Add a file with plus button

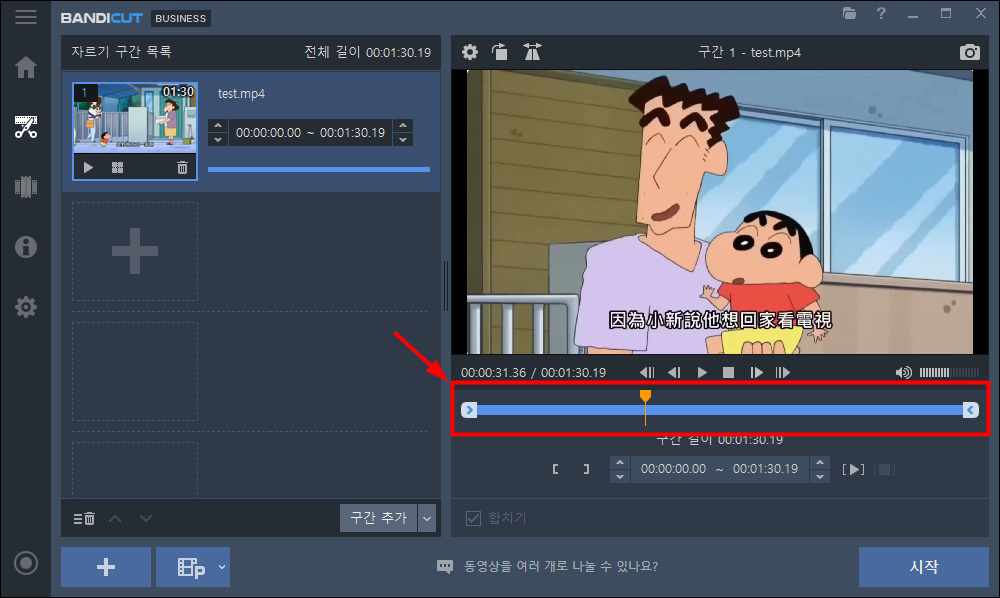coord(106,567)
